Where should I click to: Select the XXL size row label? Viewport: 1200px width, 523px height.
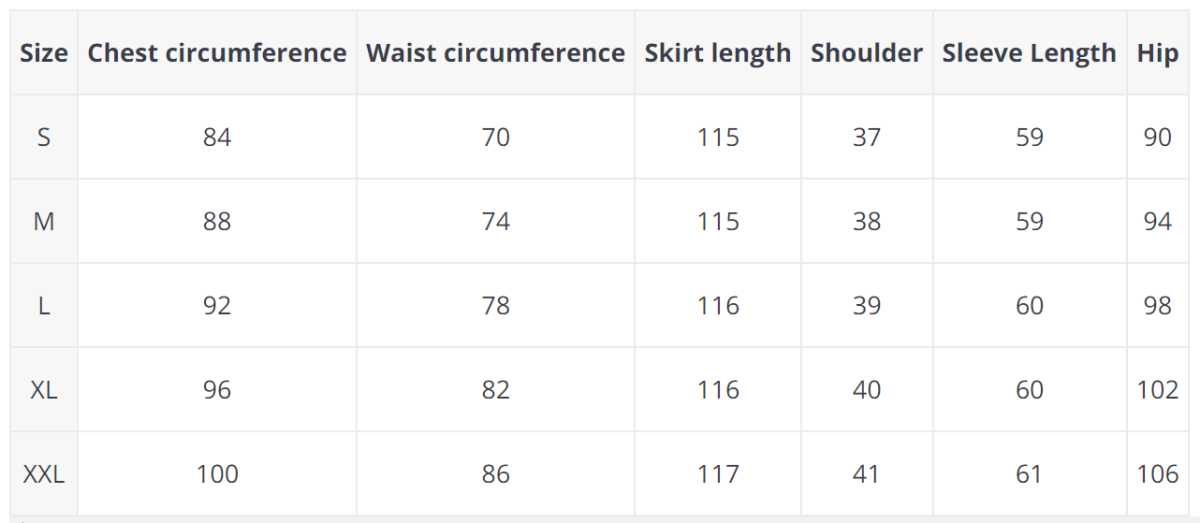click(44, 473)
